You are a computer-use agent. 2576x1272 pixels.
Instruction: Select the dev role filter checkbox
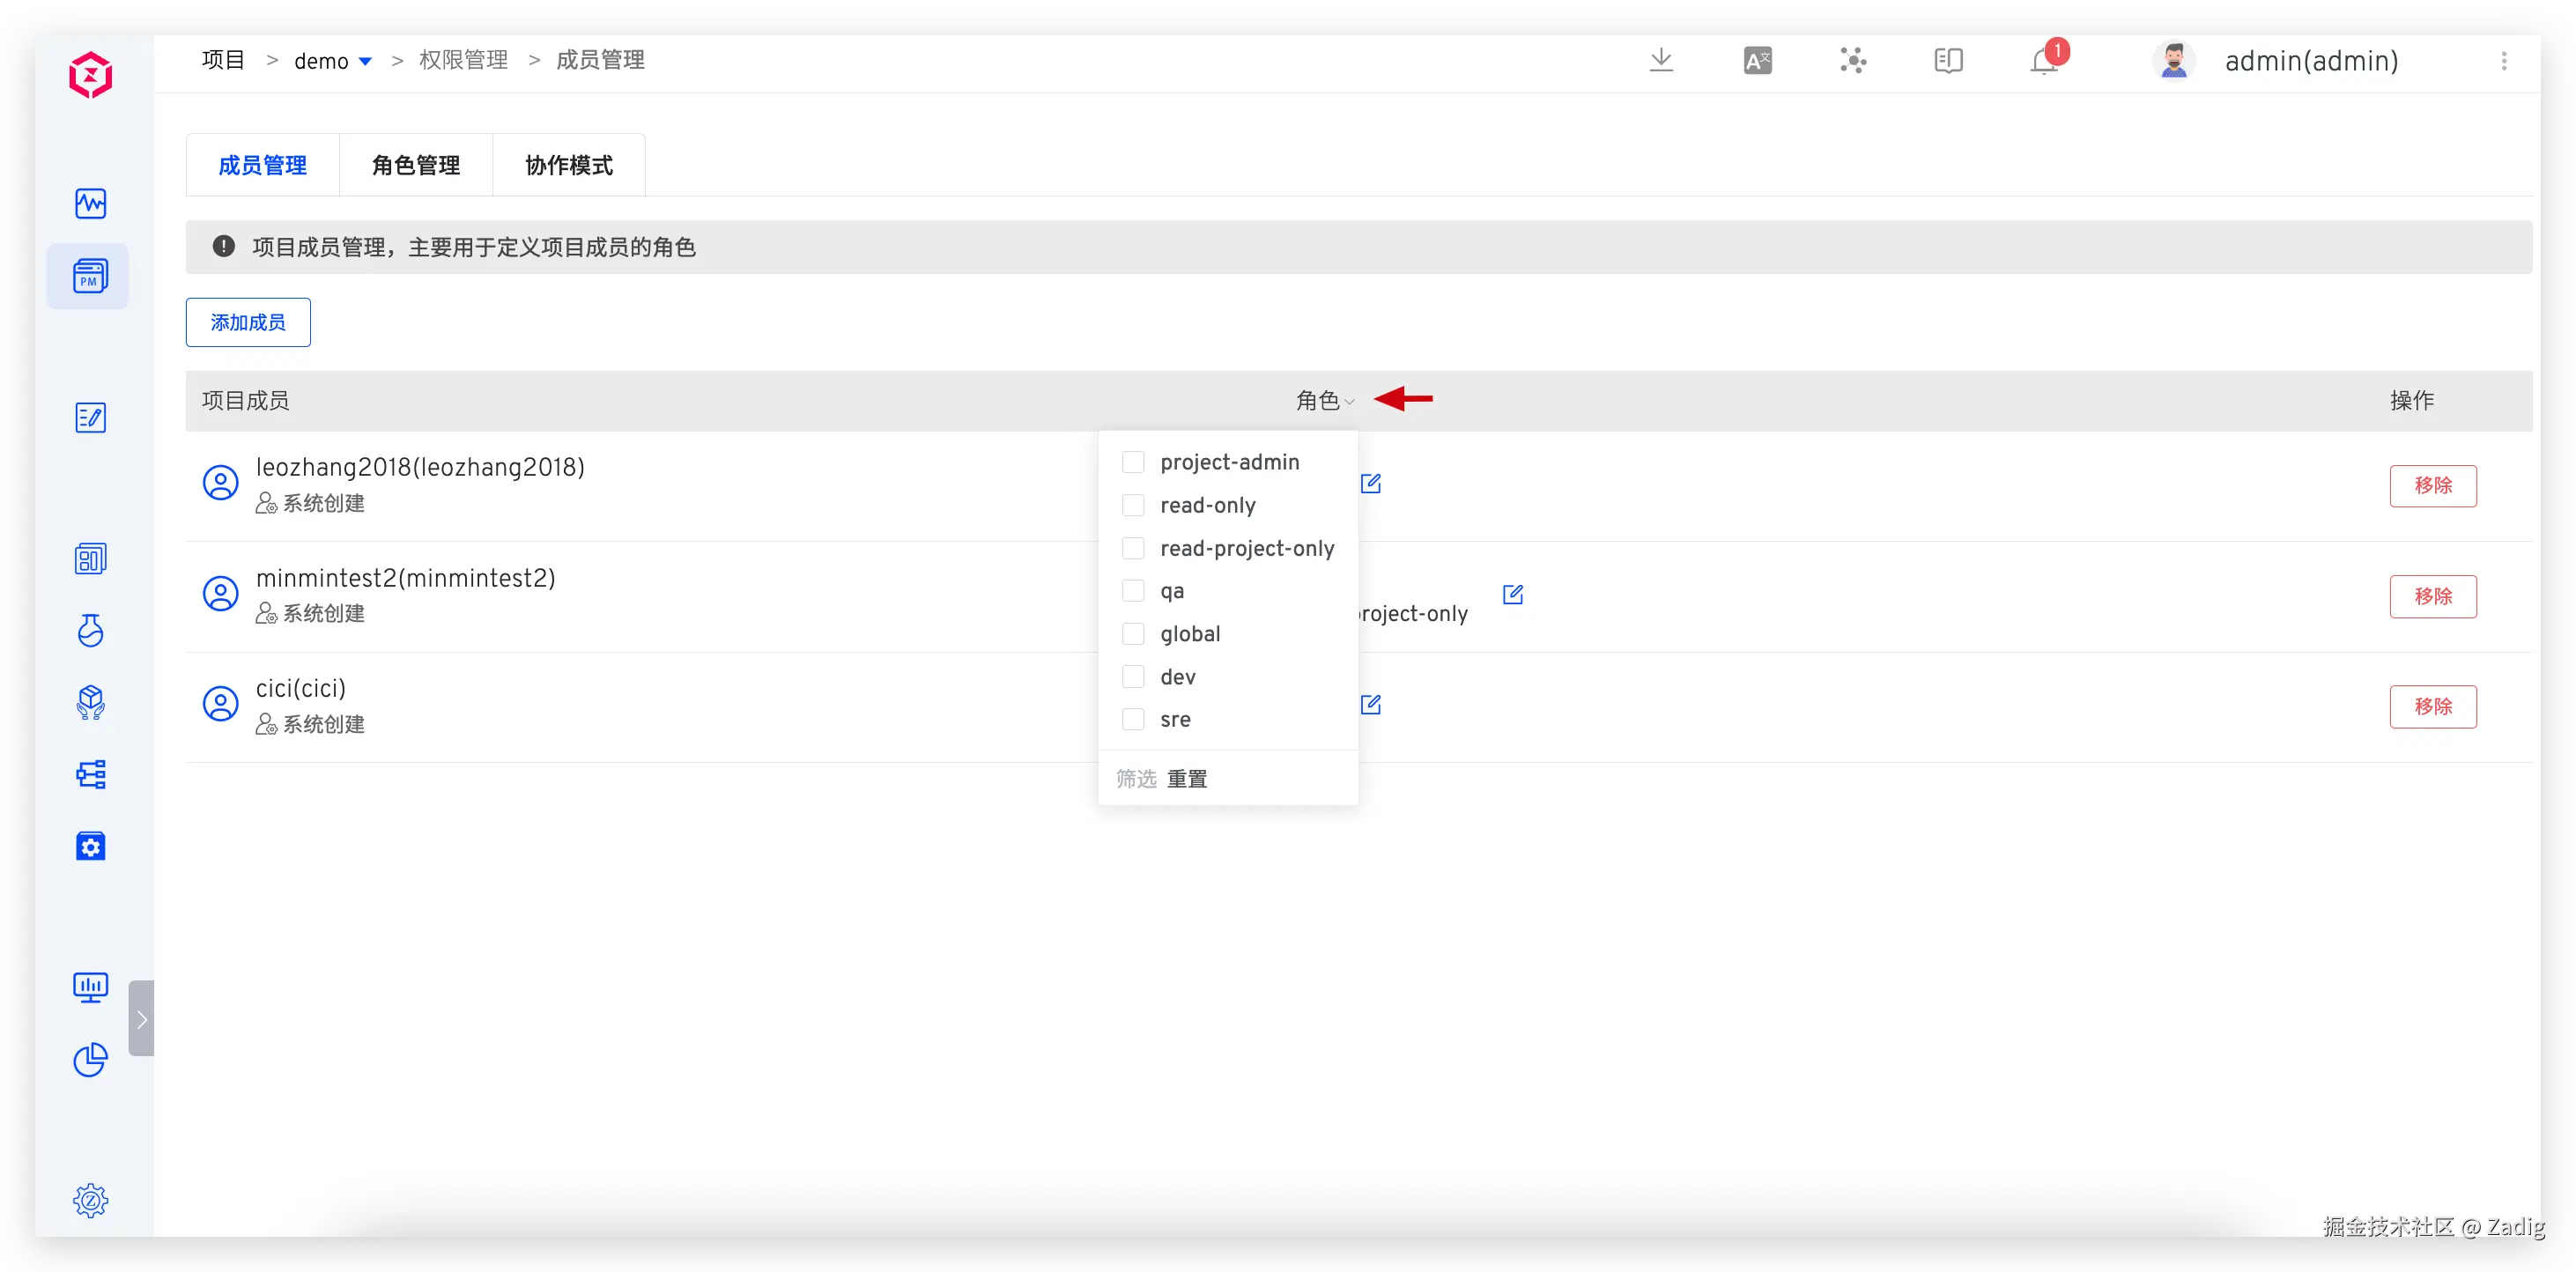click(x=1133, y=677)
